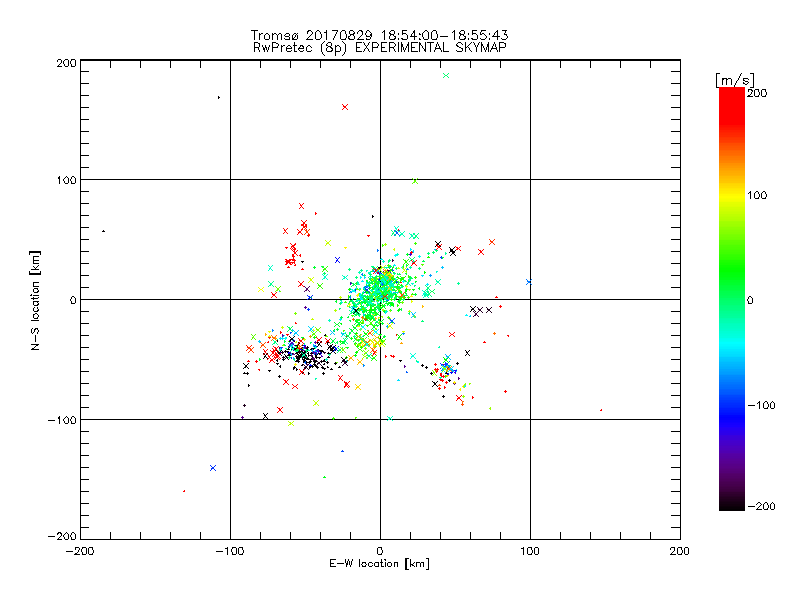Click the colorbar label '-100' near blue
Image resolution: width=800 pixels, height=600 pixels.
(761, 405)
